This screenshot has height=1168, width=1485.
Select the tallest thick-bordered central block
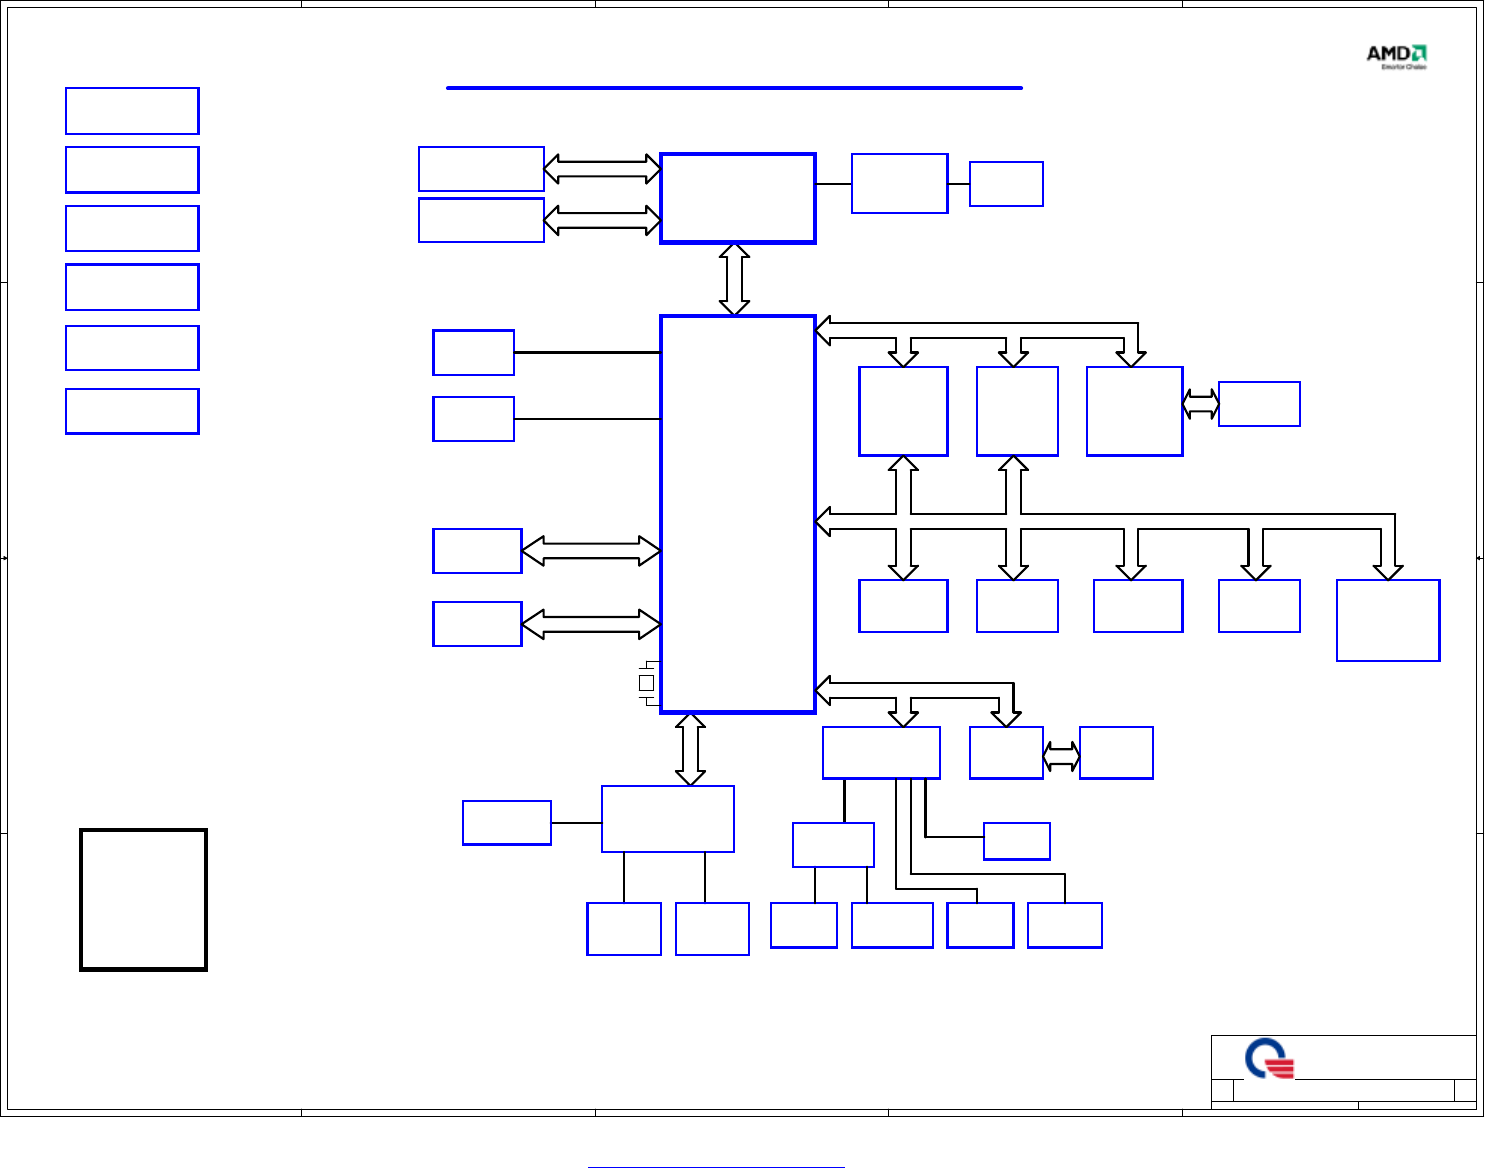tap(738, 514)
